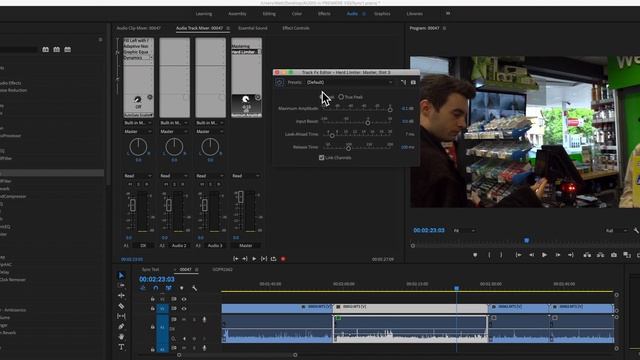Open first track Built-in input dropdown
Screen dimensions: 640x360
pyautogui.click(x=138, y=123)
